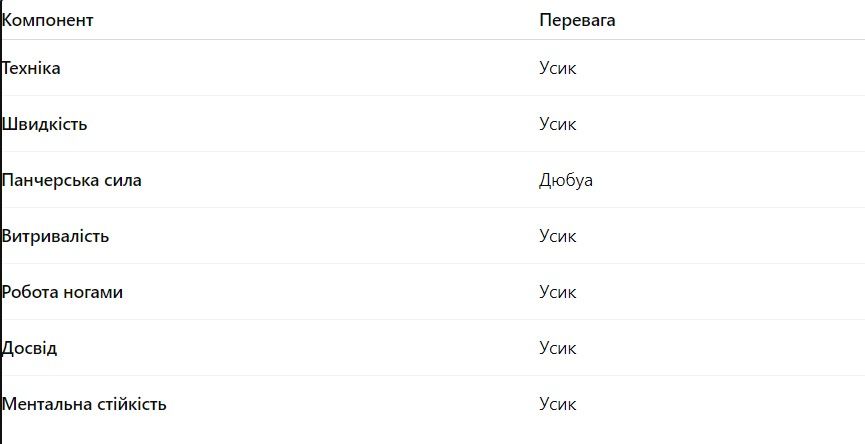Click 'Усик' in the Робота ногами row
The height and width of the screenshot is (444, 865).
(x=557, y=292)
